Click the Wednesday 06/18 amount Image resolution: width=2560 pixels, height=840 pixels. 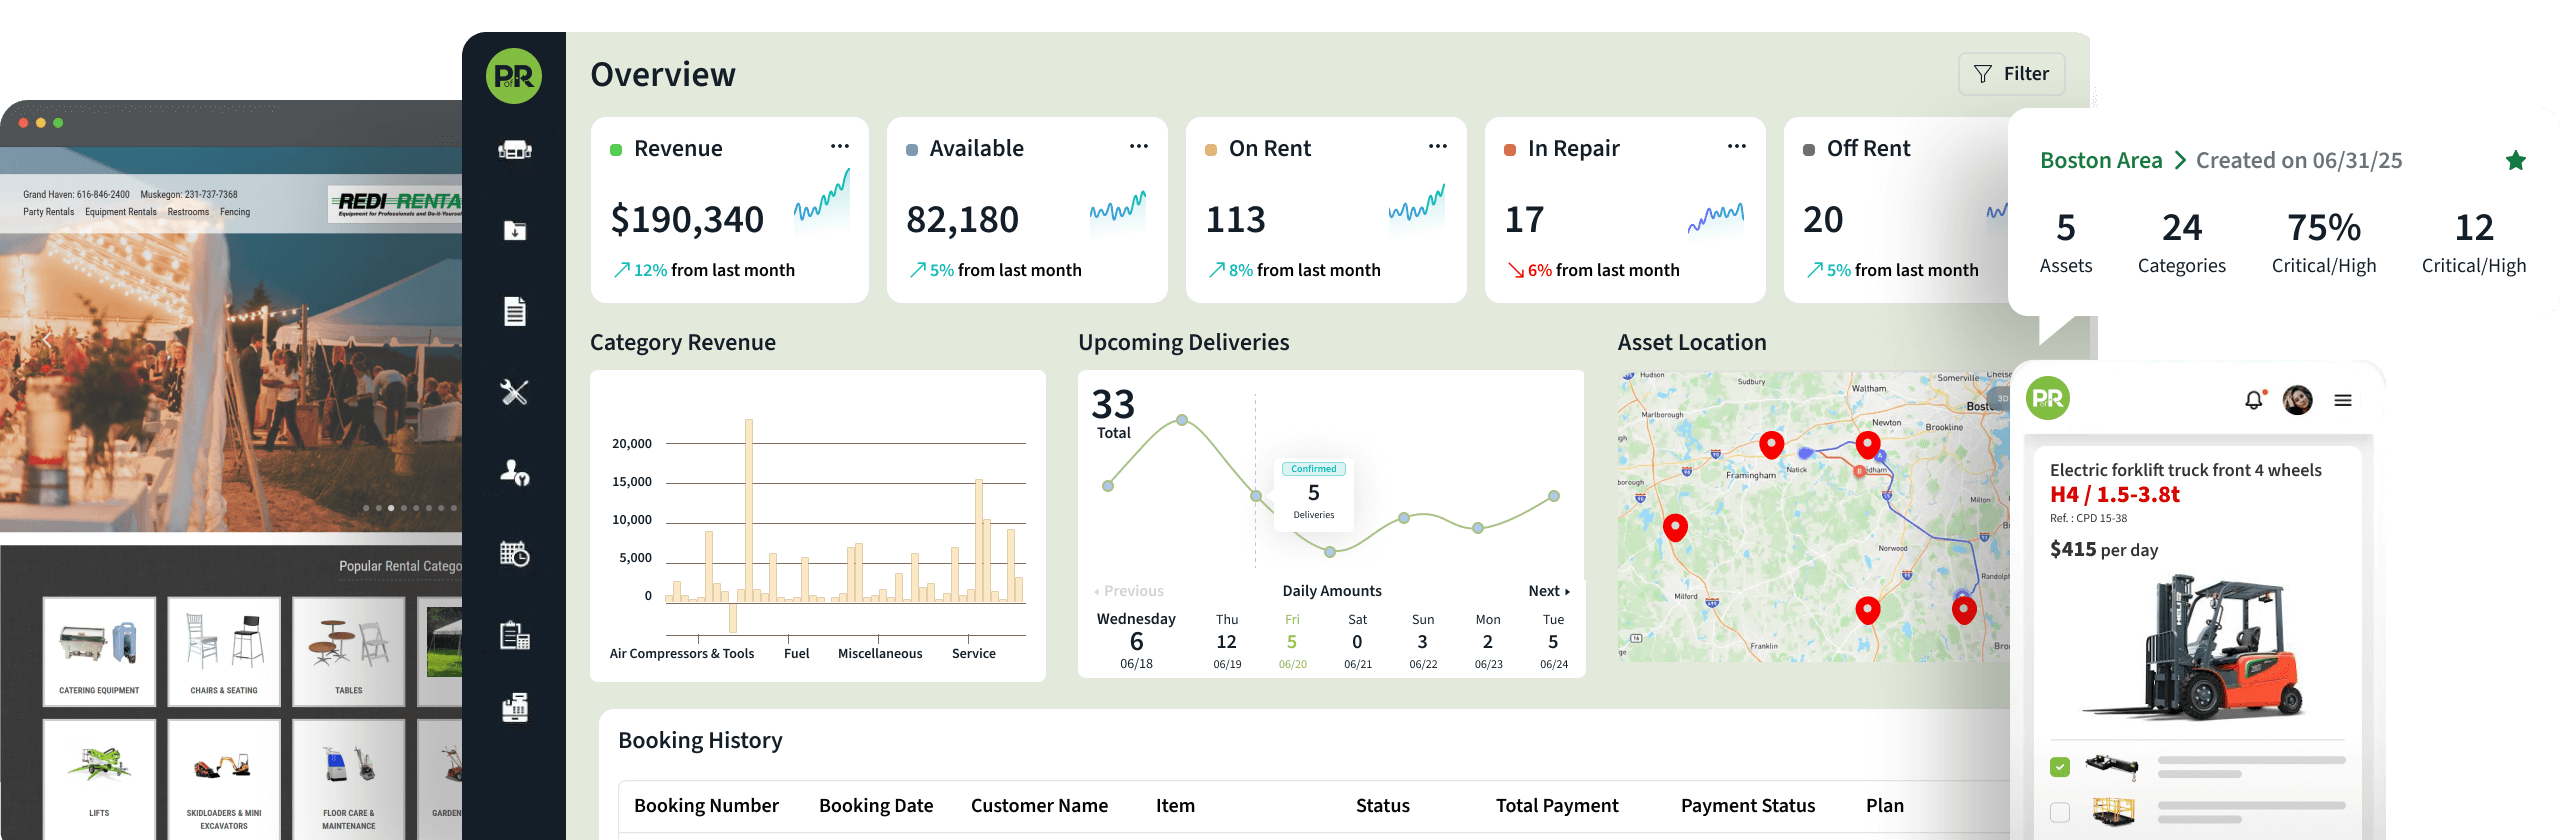tap(1136, 641)
